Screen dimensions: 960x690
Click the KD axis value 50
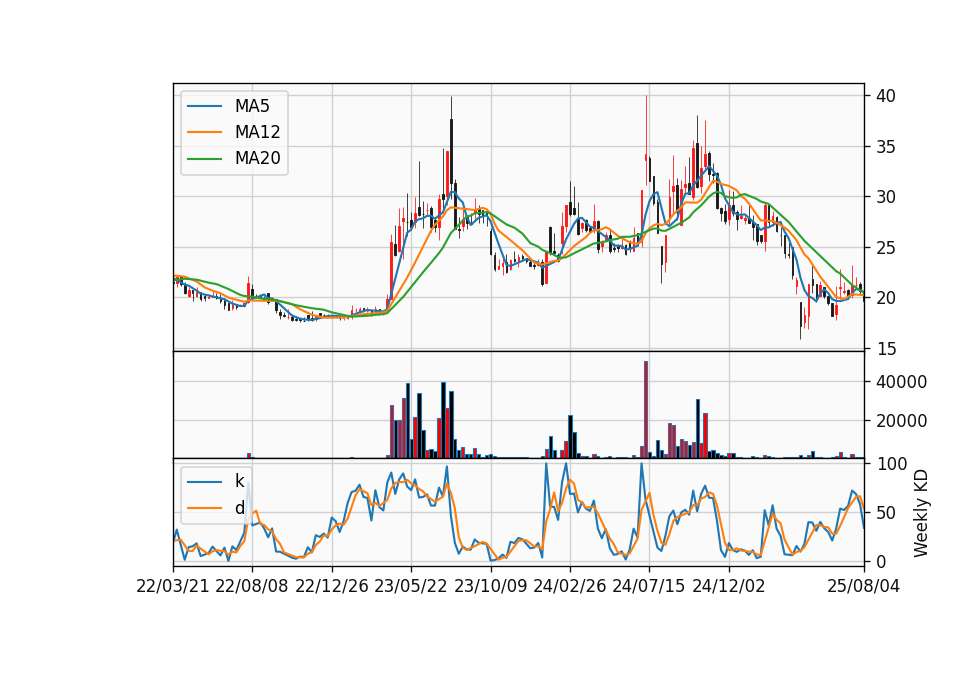pyautogui.click(x=886, y=513)
